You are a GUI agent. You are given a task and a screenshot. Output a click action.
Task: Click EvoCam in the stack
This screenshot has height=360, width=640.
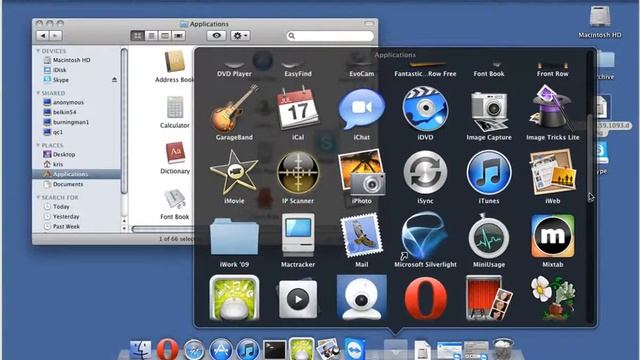[361, 73]
